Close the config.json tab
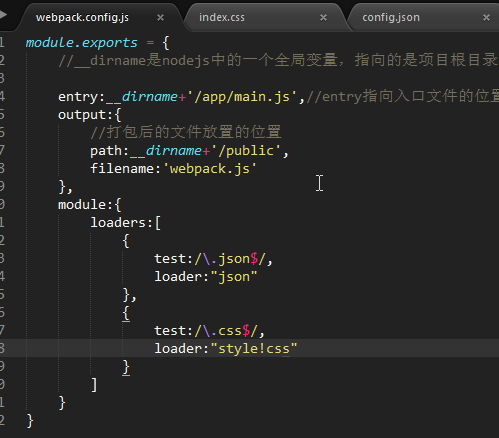 [486, 17]
